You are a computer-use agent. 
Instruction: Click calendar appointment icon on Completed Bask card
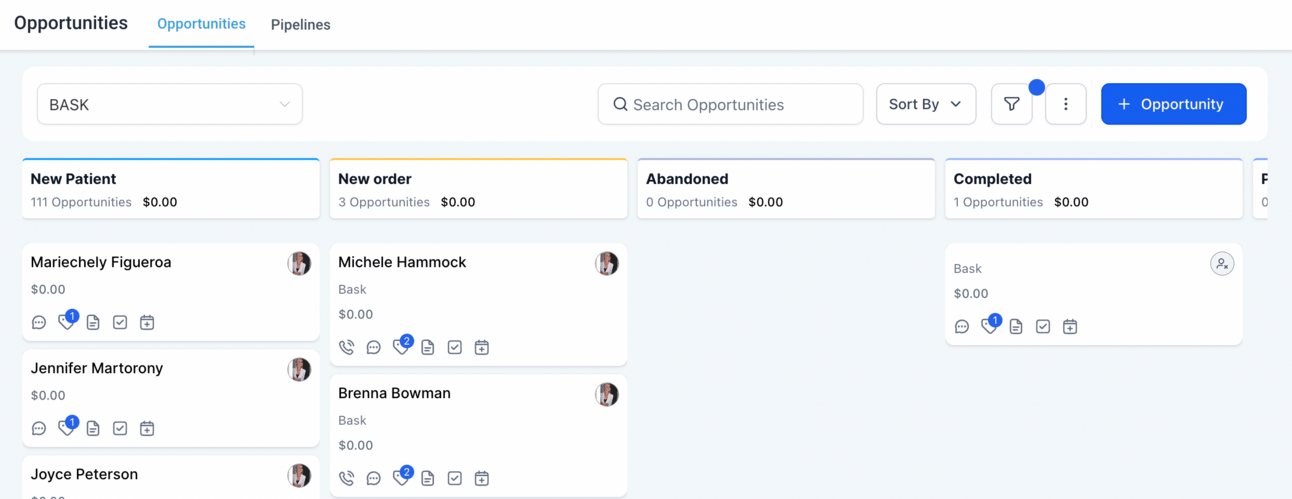(x=1070, y=326)
